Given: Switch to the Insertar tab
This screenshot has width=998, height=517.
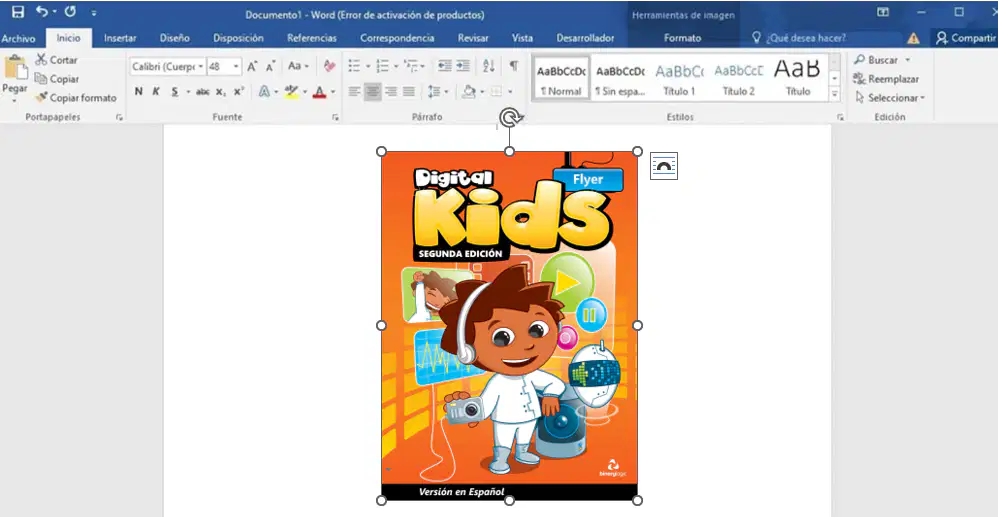Looking at the screenshot, I should coord(120,38).
